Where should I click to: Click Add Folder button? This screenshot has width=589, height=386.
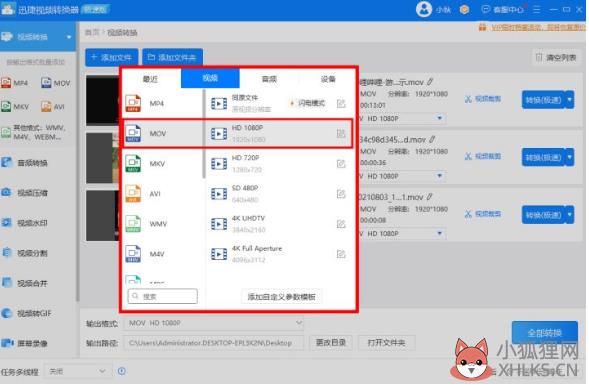click(x=172, y=57)
